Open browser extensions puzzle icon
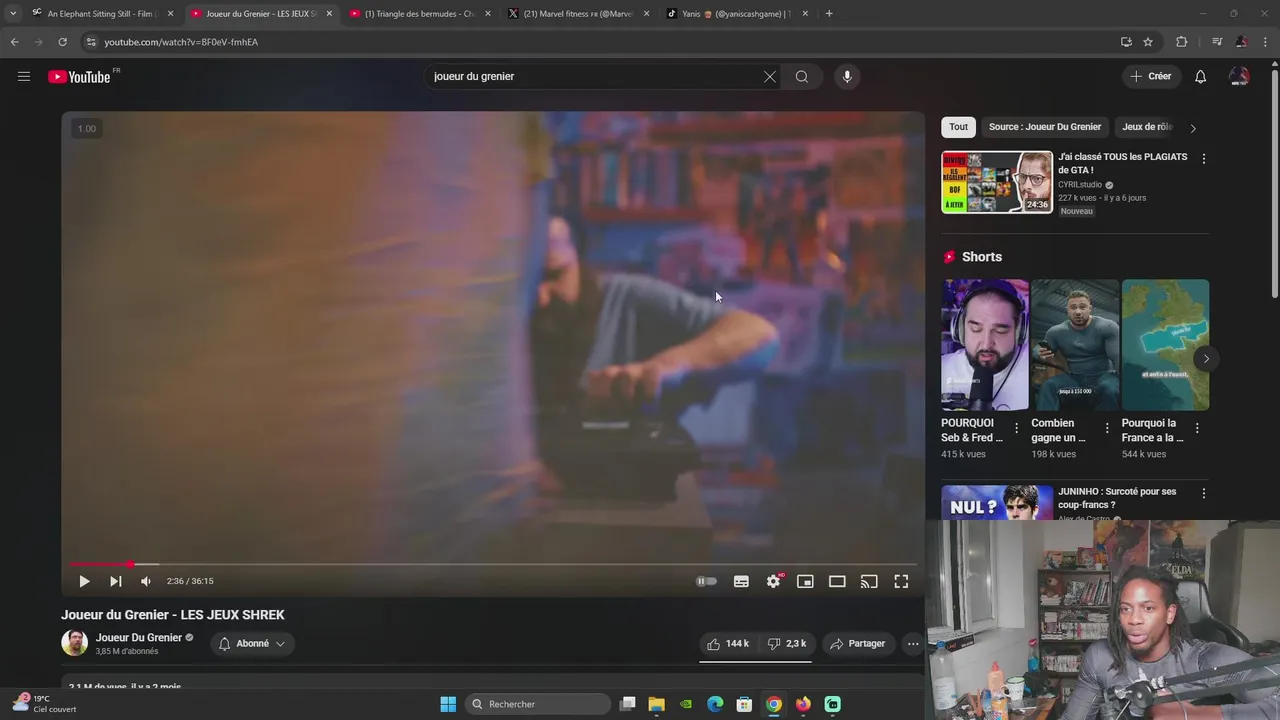The image size is (1280, 720). tap(1182, 42)
